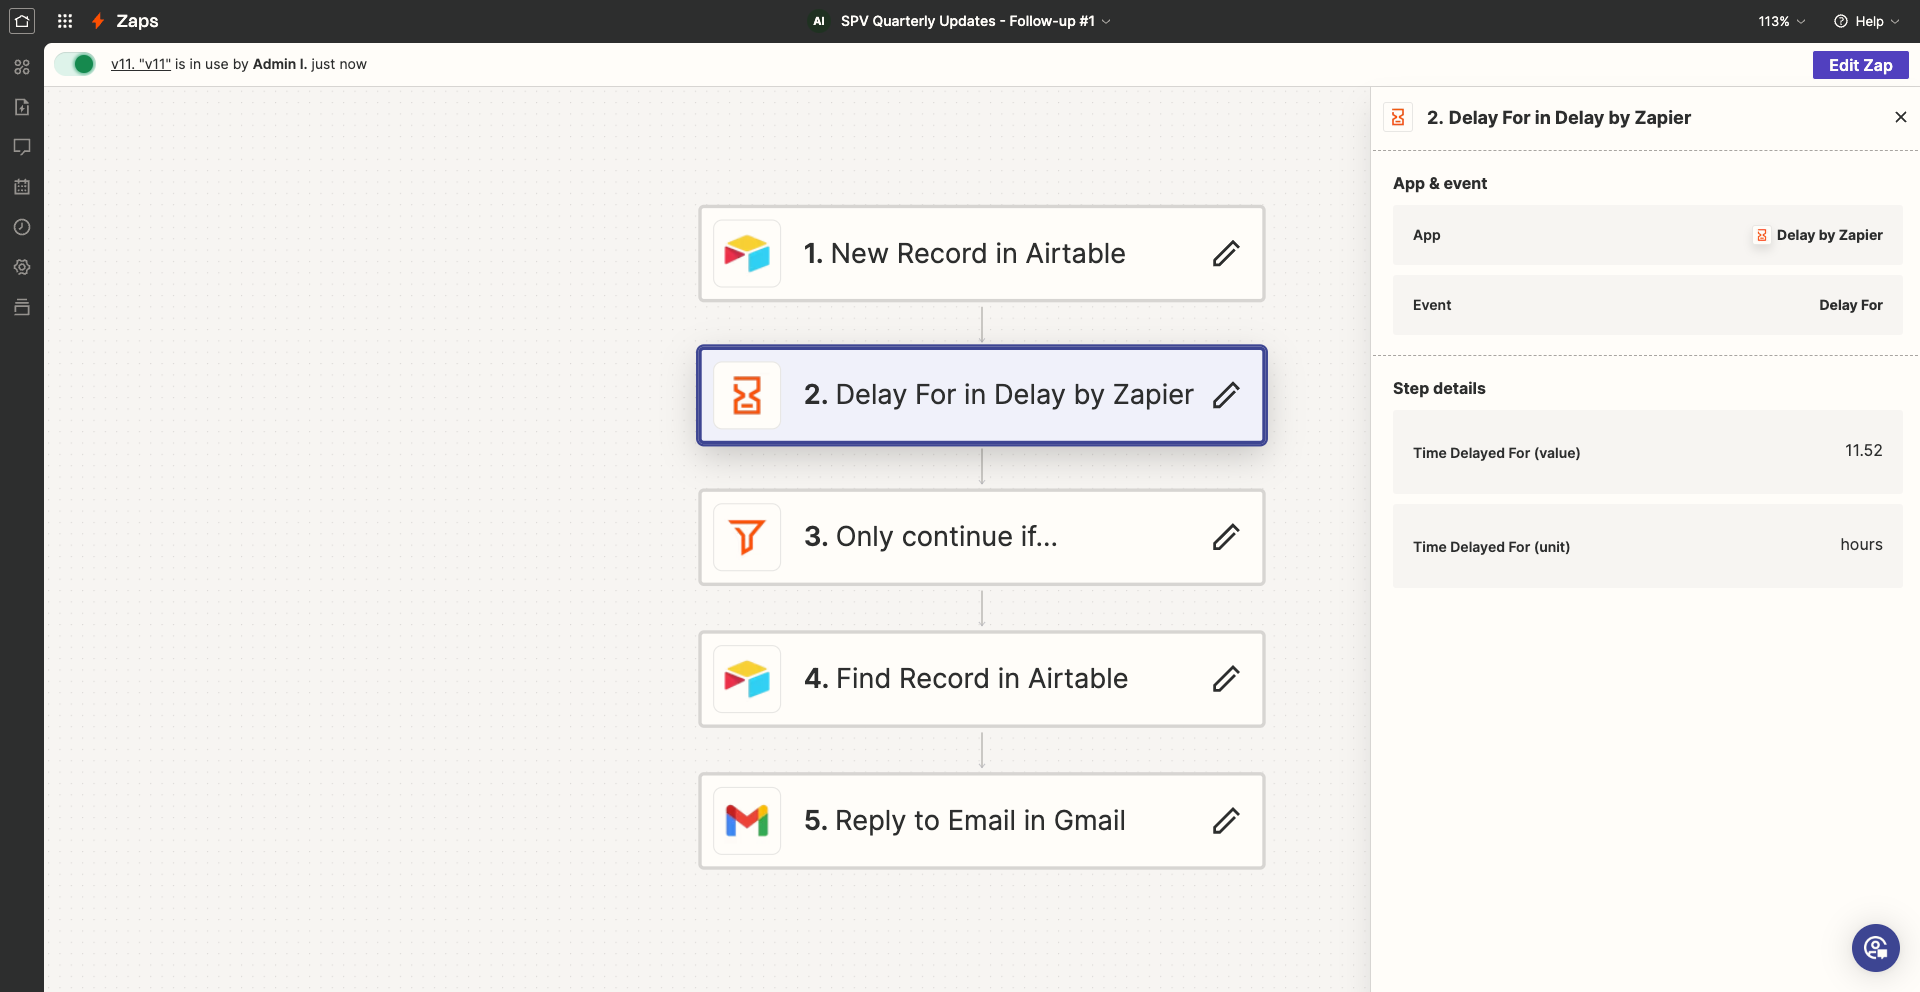The width and height of the screenshot is (1920, 992).
Task: Edit the New Record in Airtable step
Action: click(x=1226, y=254)
